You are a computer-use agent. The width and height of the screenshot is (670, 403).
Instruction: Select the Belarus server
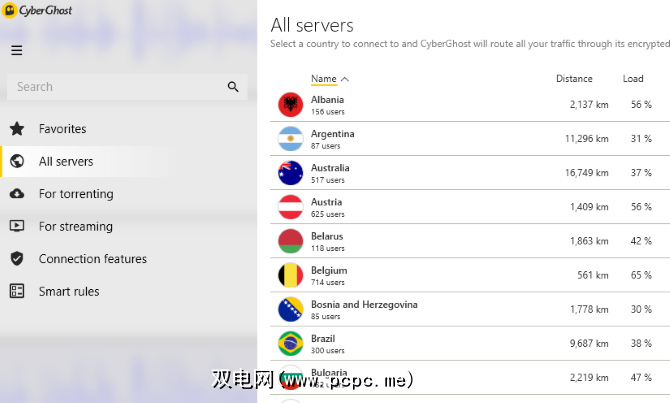(470, 241)
